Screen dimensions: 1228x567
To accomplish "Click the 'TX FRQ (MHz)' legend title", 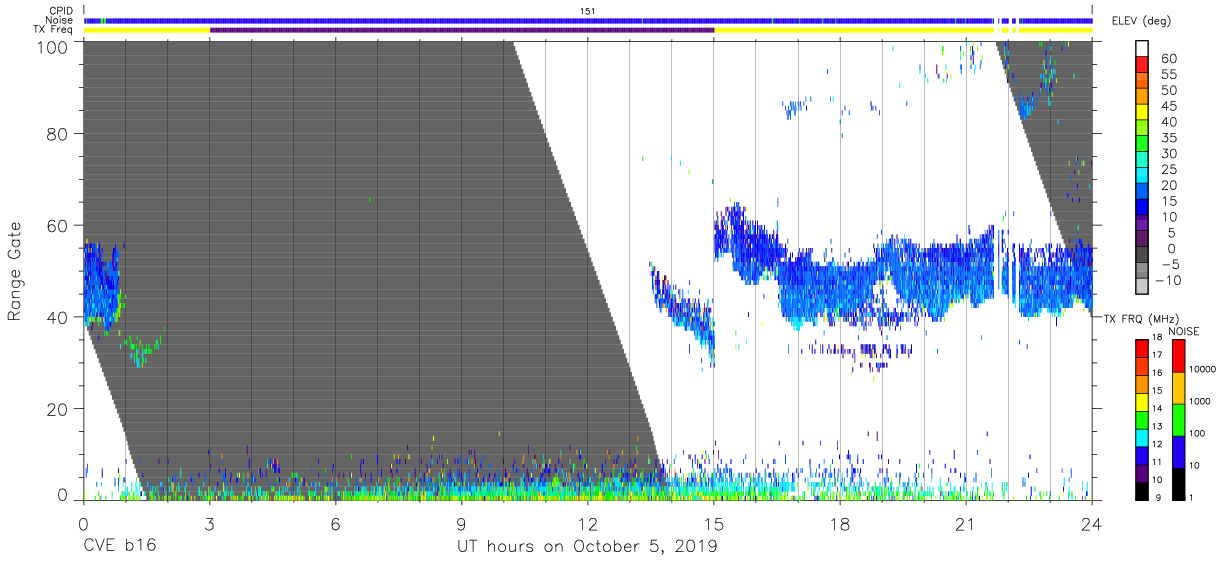I will [1141, 318].
